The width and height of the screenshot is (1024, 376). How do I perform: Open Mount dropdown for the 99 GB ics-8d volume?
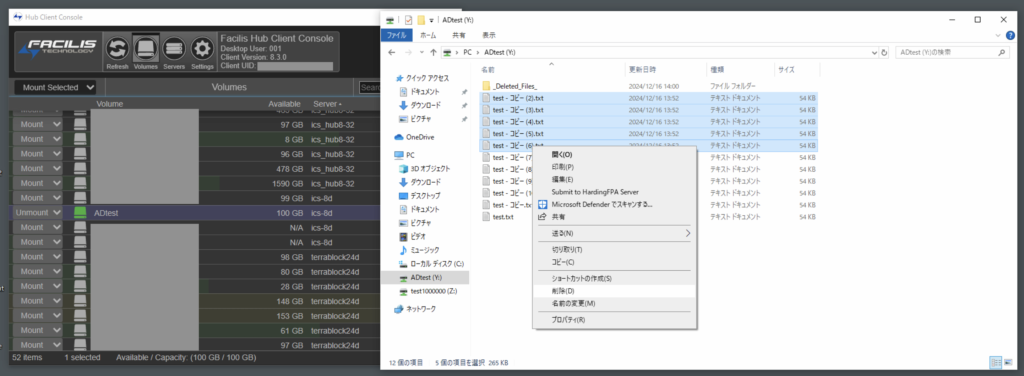(x=38, y=198)
